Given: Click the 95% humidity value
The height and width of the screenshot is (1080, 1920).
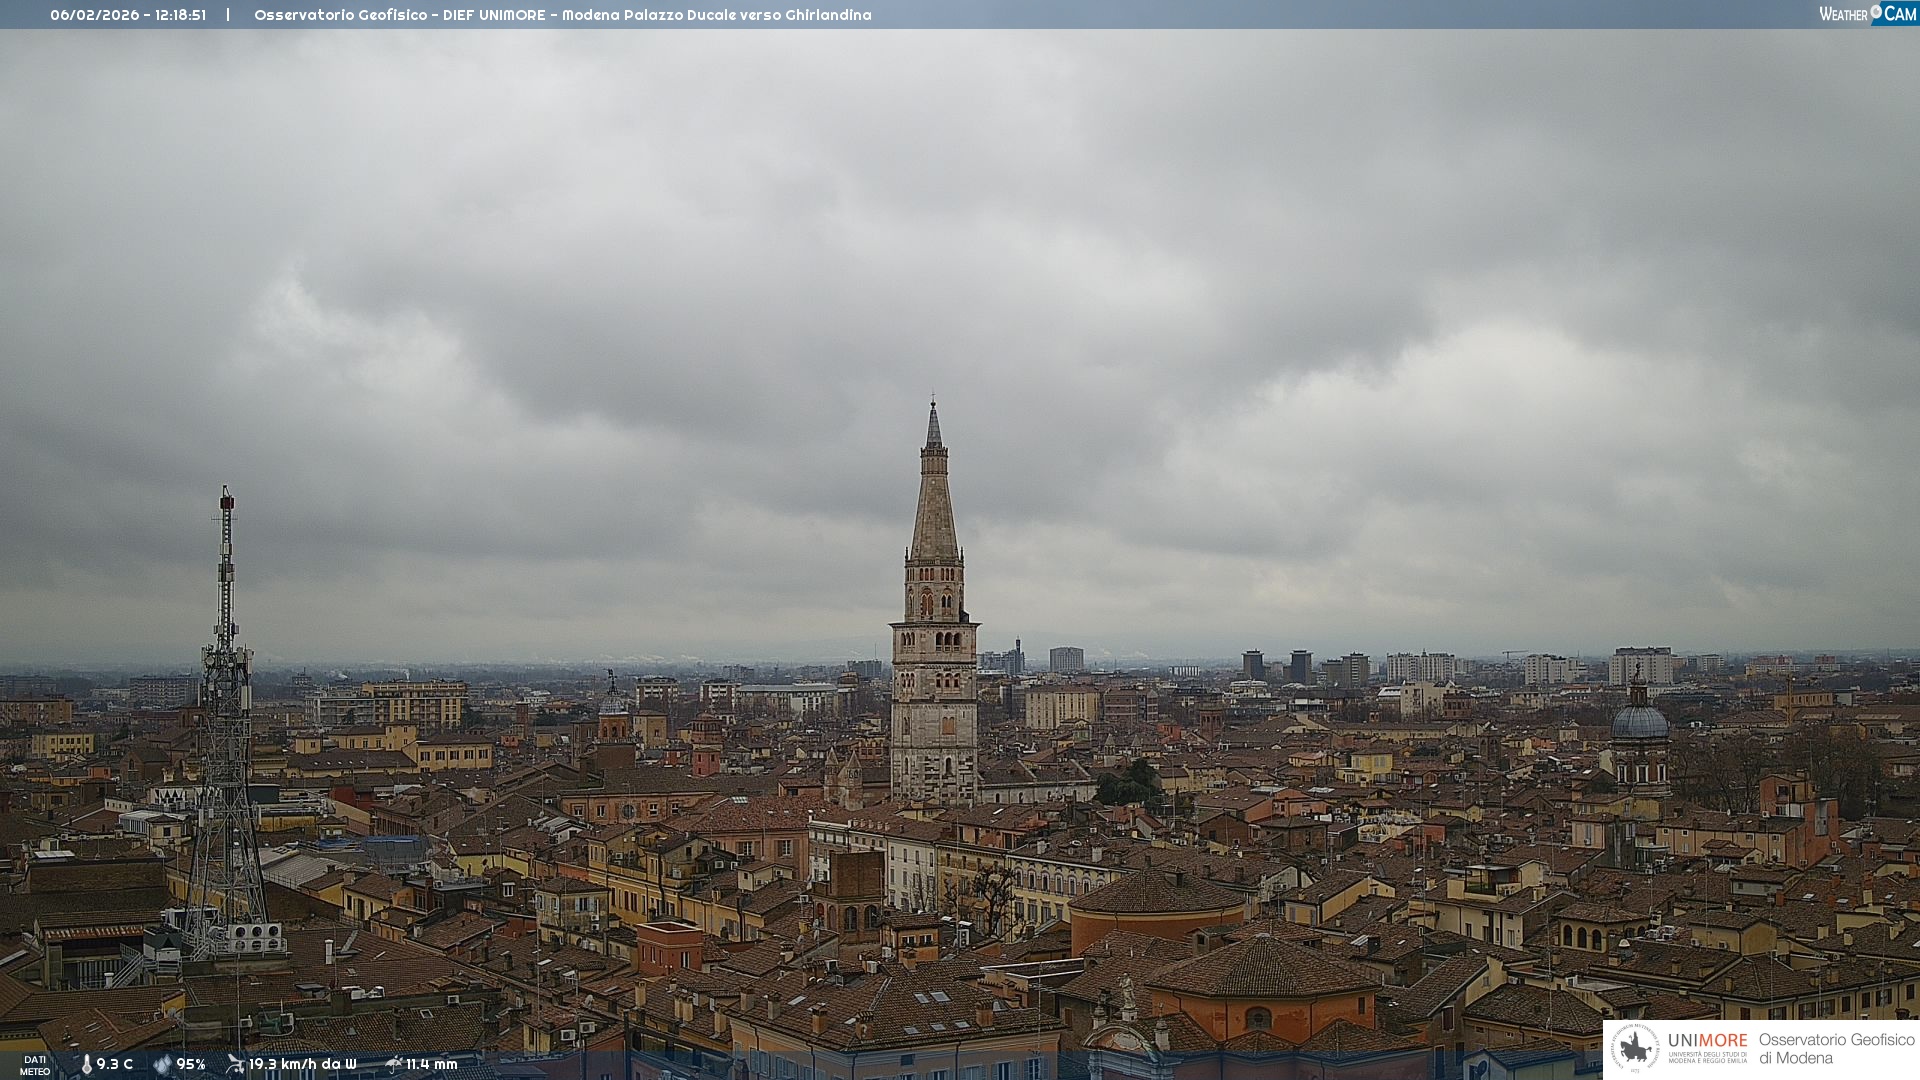Looking at the screenshot, I should 191,1065.
